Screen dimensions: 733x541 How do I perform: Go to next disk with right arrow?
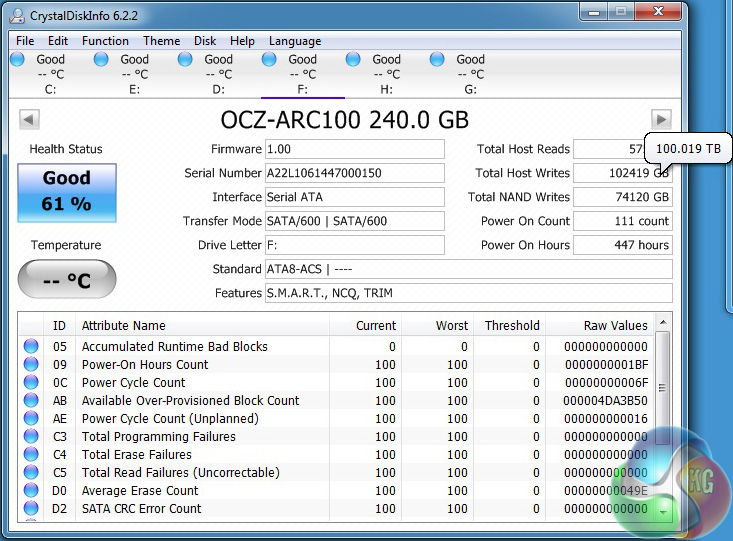click(x=660, y=119)
